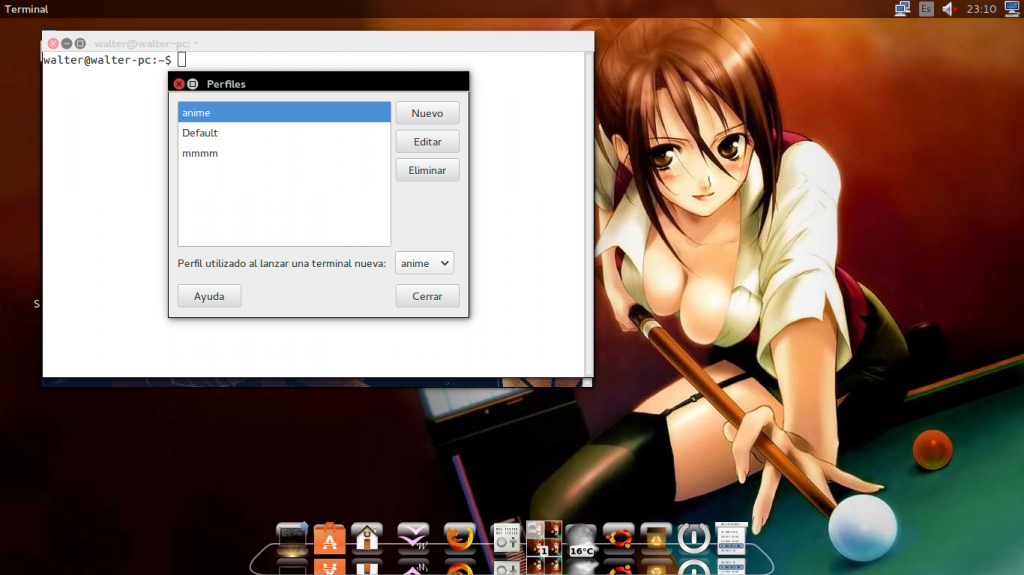Click the Nuevo button
This screenshot has width=1024, height=575.
427,113
